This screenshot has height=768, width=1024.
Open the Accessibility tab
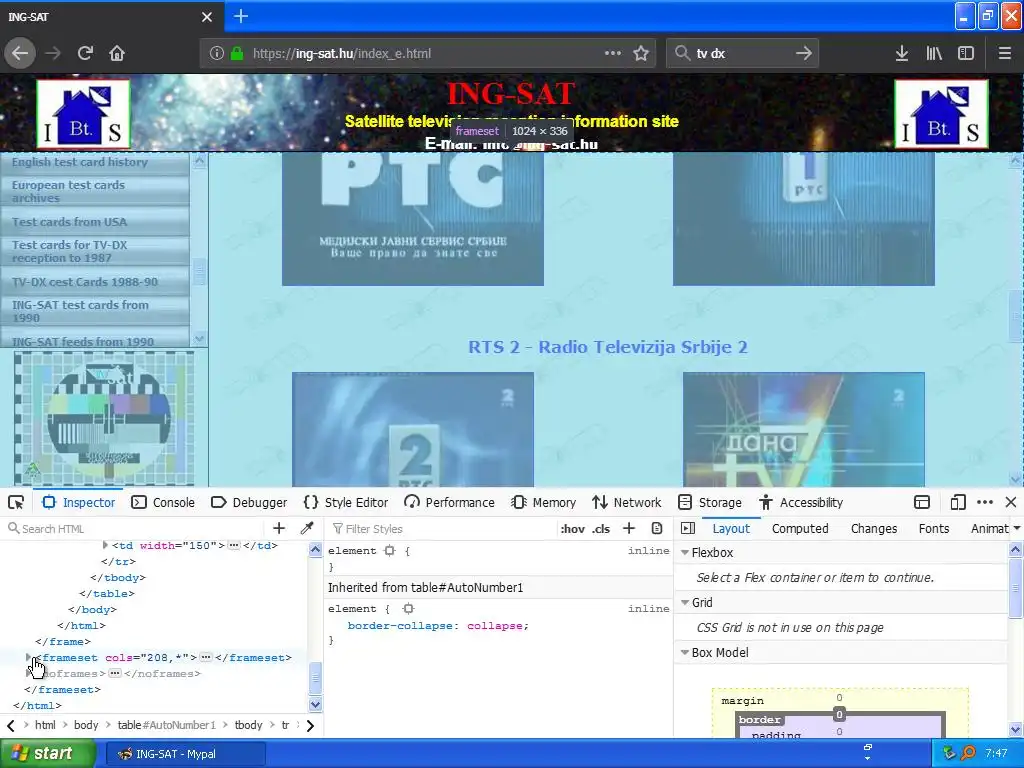tap(801, 502)
